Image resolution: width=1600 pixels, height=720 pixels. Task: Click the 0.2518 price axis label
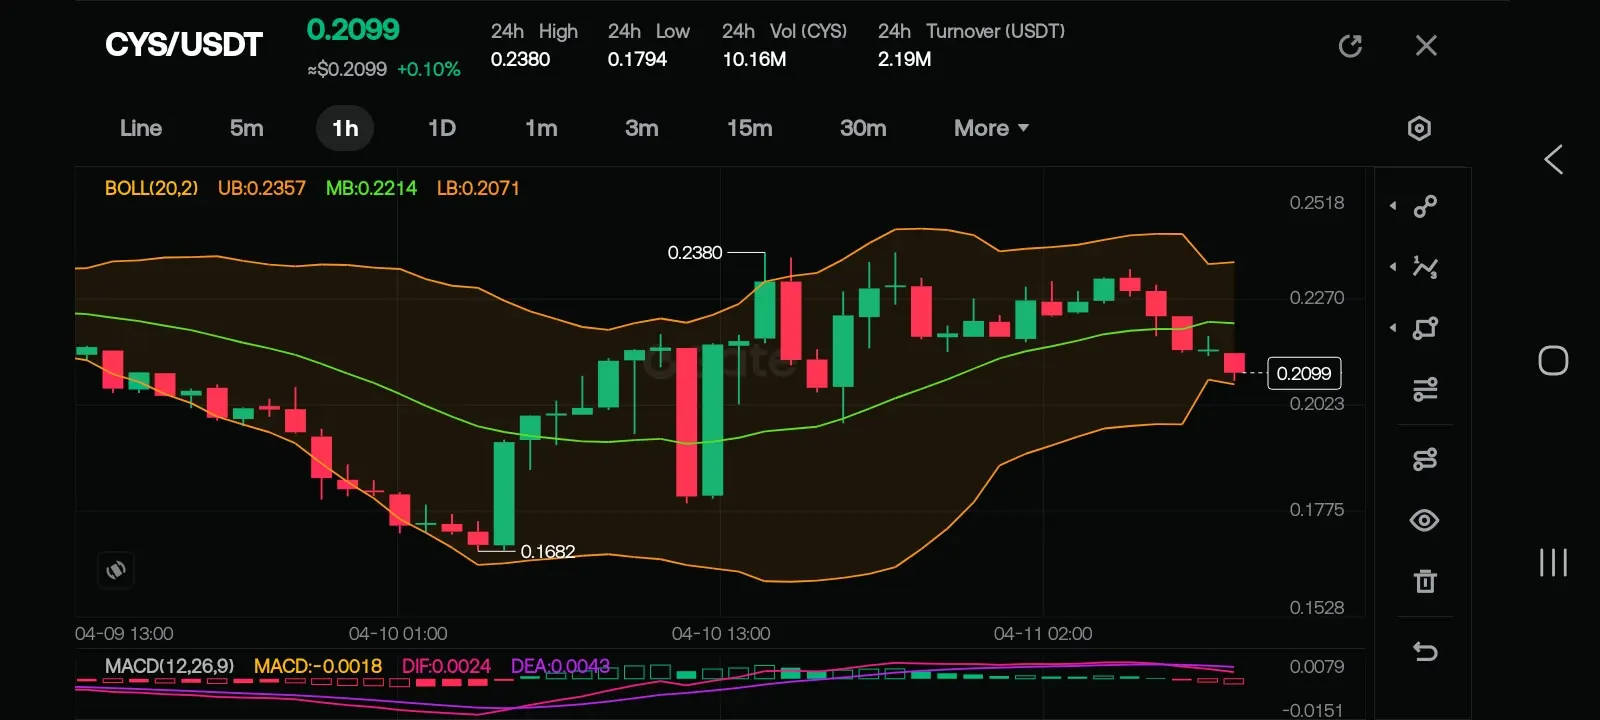point(1317,203)
